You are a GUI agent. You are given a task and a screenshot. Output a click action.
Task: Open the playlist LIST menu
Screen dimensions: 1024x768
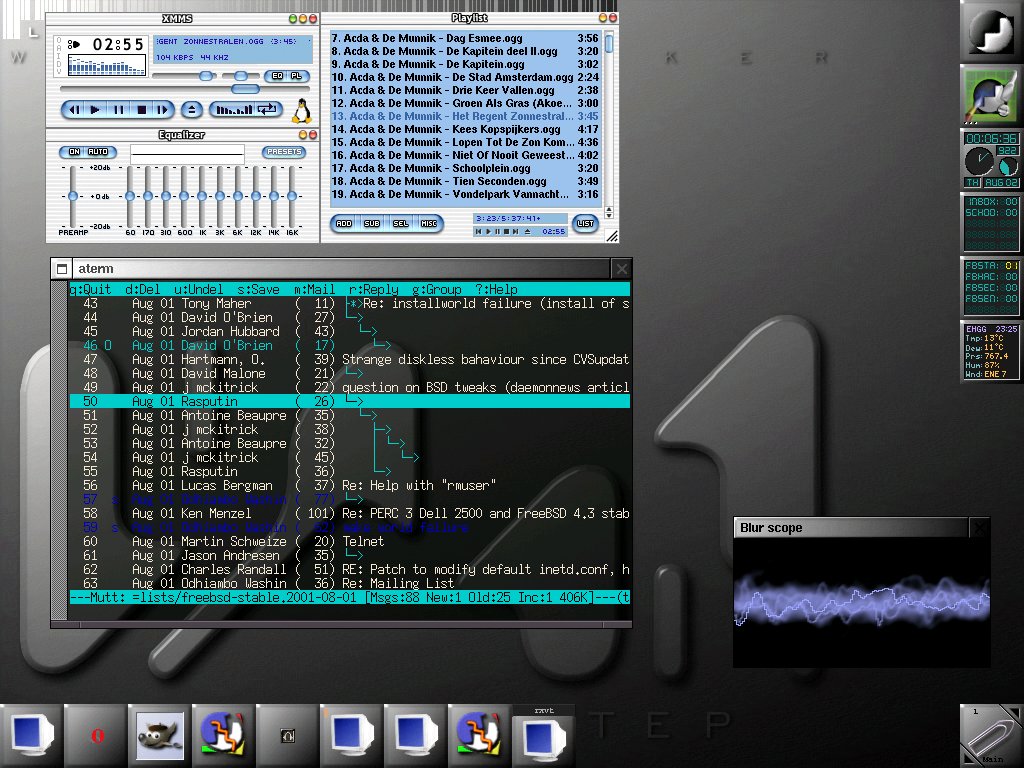coord(585,224)
